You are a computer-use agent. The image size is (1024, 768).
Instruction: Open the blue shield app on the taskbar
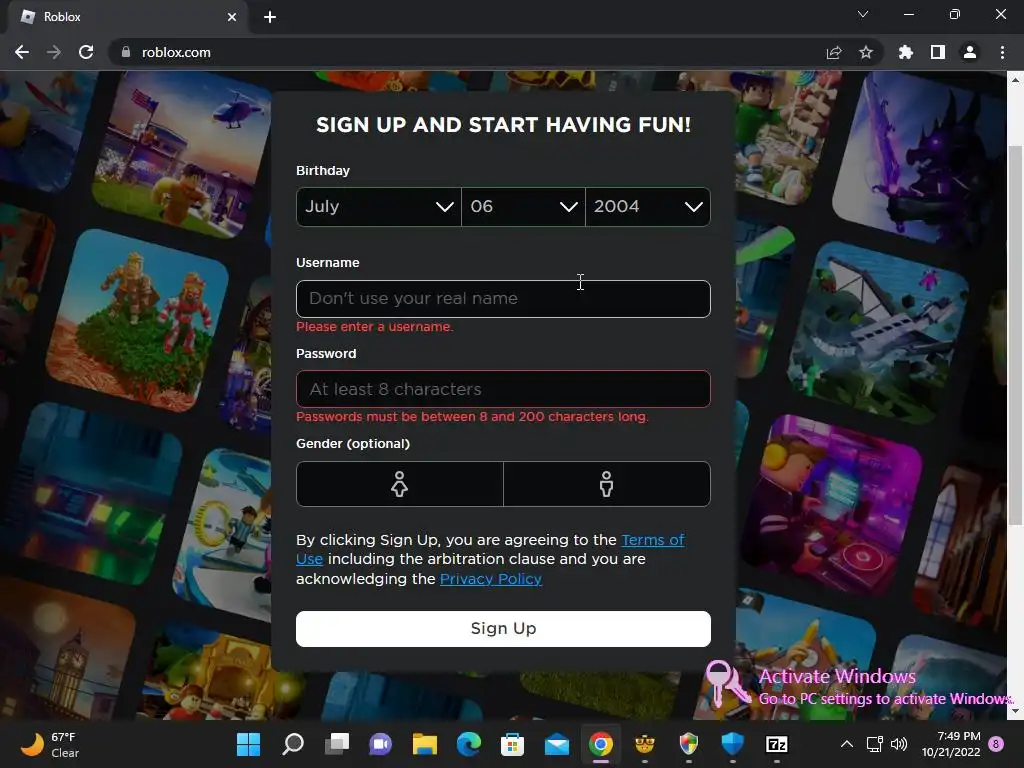(x=733, y=744)
